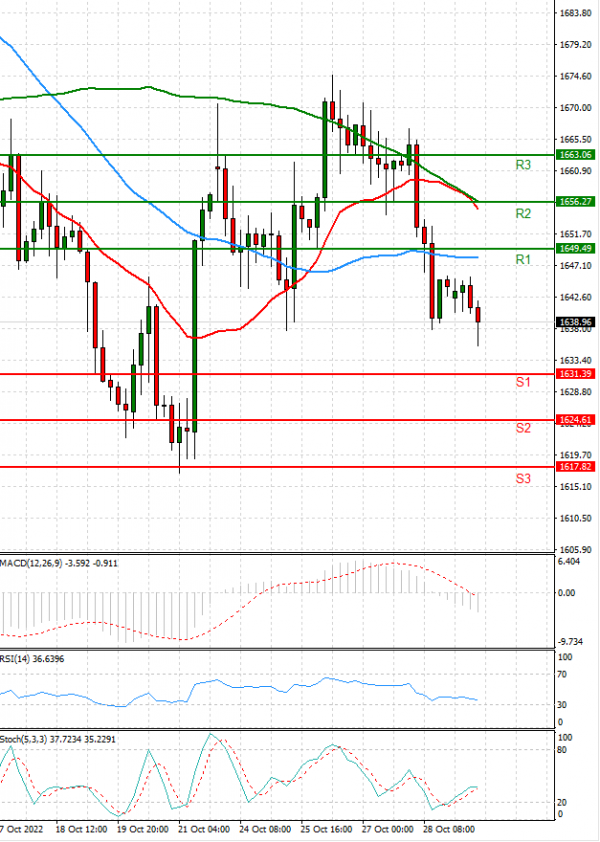The width and height of the screenshot is (600, 842).
Task: Click the 21 Oct 04:00 time label
Action: (x=204, y=829)
